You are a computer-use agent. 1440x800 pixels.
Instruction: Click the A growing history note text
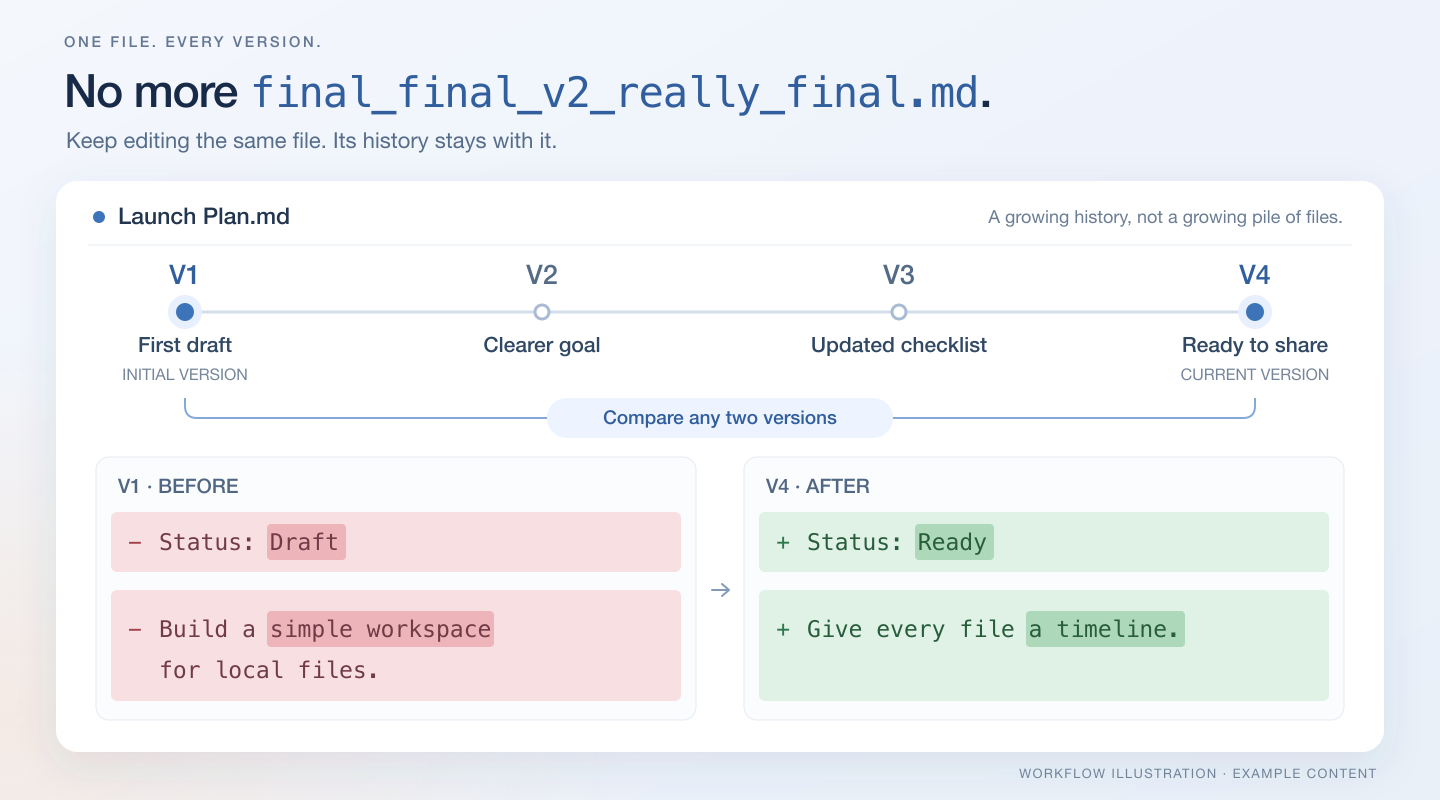(1165, 217)
